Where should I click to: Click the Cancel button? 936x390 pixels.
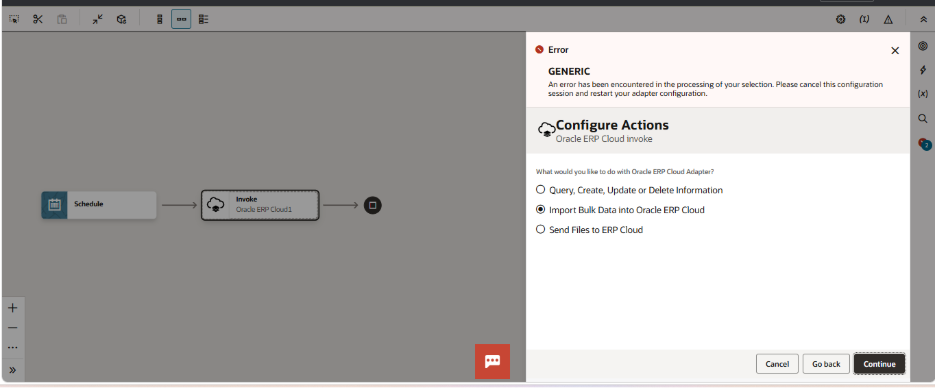(x=777, y=364)
